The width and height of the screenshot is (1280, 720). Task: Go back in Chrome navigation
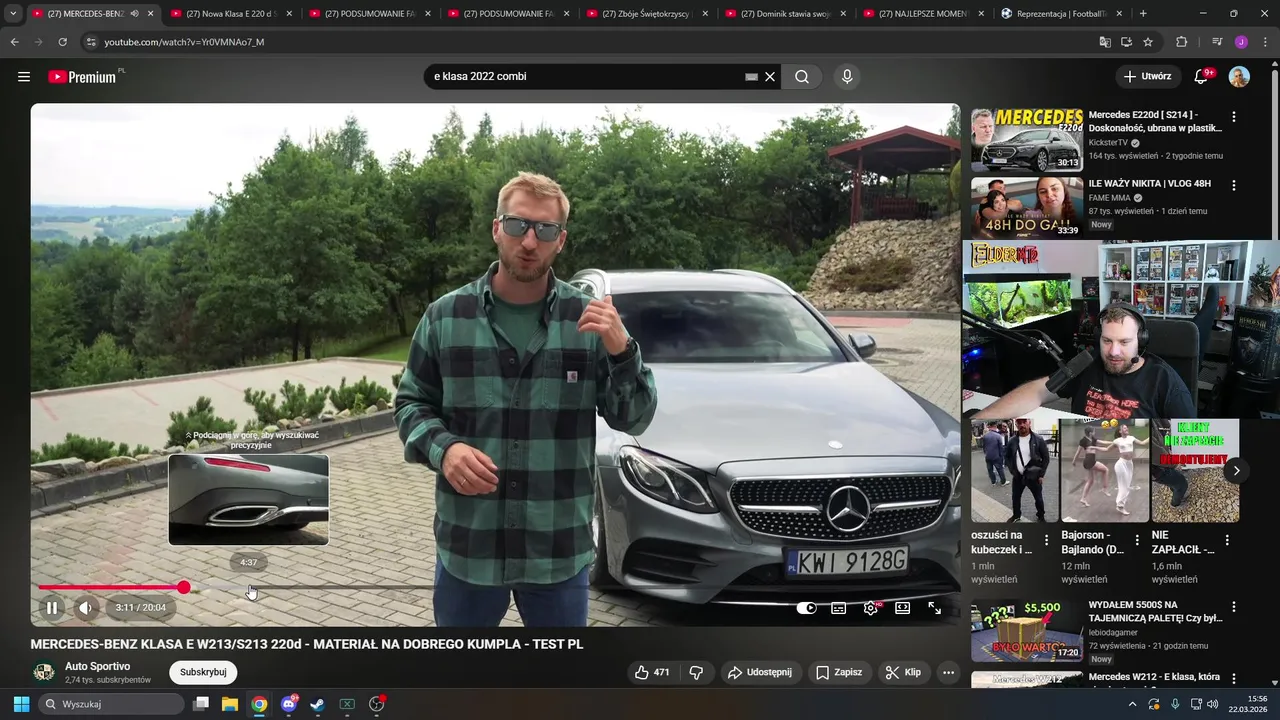(14, 42)
